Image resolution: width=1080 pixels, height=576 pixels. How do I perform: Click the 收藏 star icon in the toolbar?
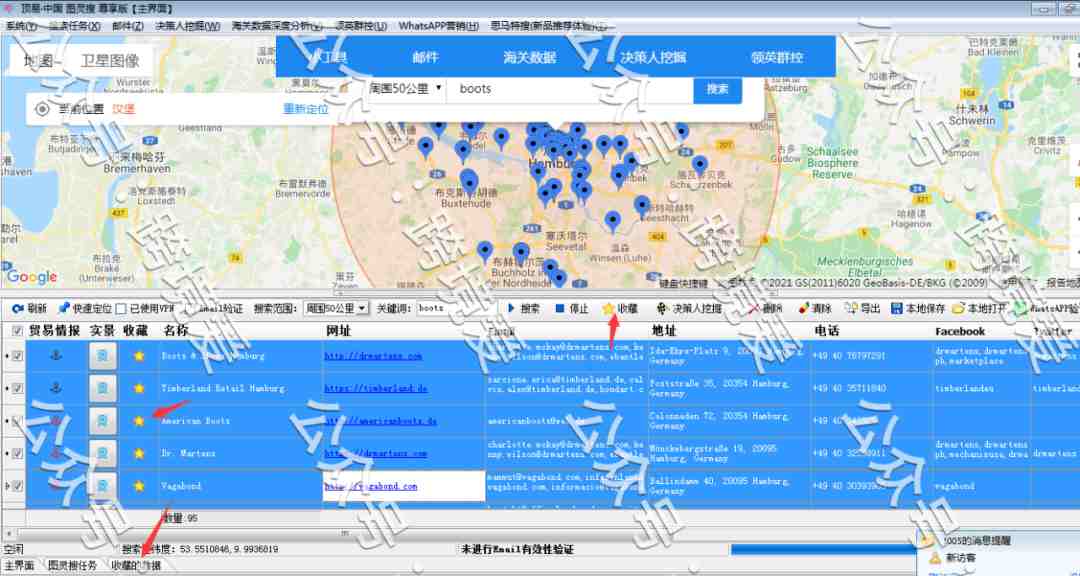[608, 309]
